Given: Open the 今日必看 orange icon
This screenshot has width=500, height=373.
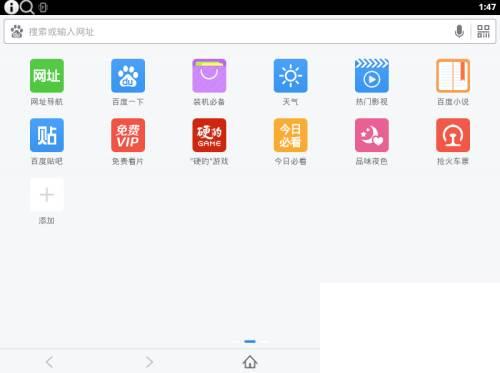Looking at the screenshot, I should click(x=291, y=135).
